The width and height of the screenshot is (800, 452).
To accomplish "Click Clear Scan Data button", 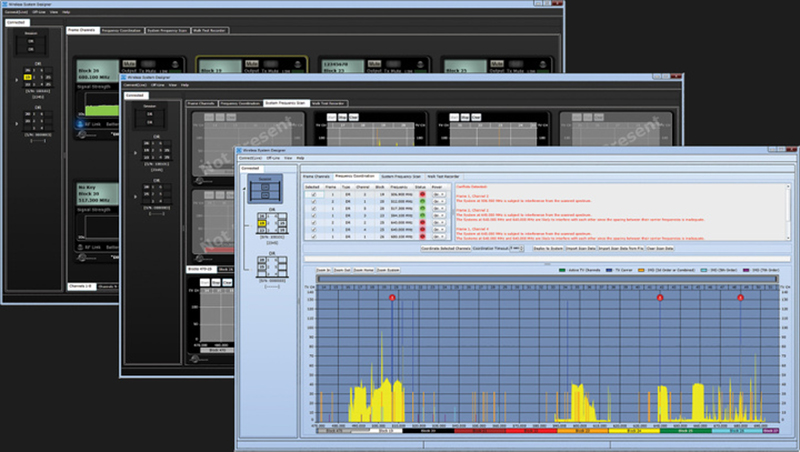I will click(660, 248).
